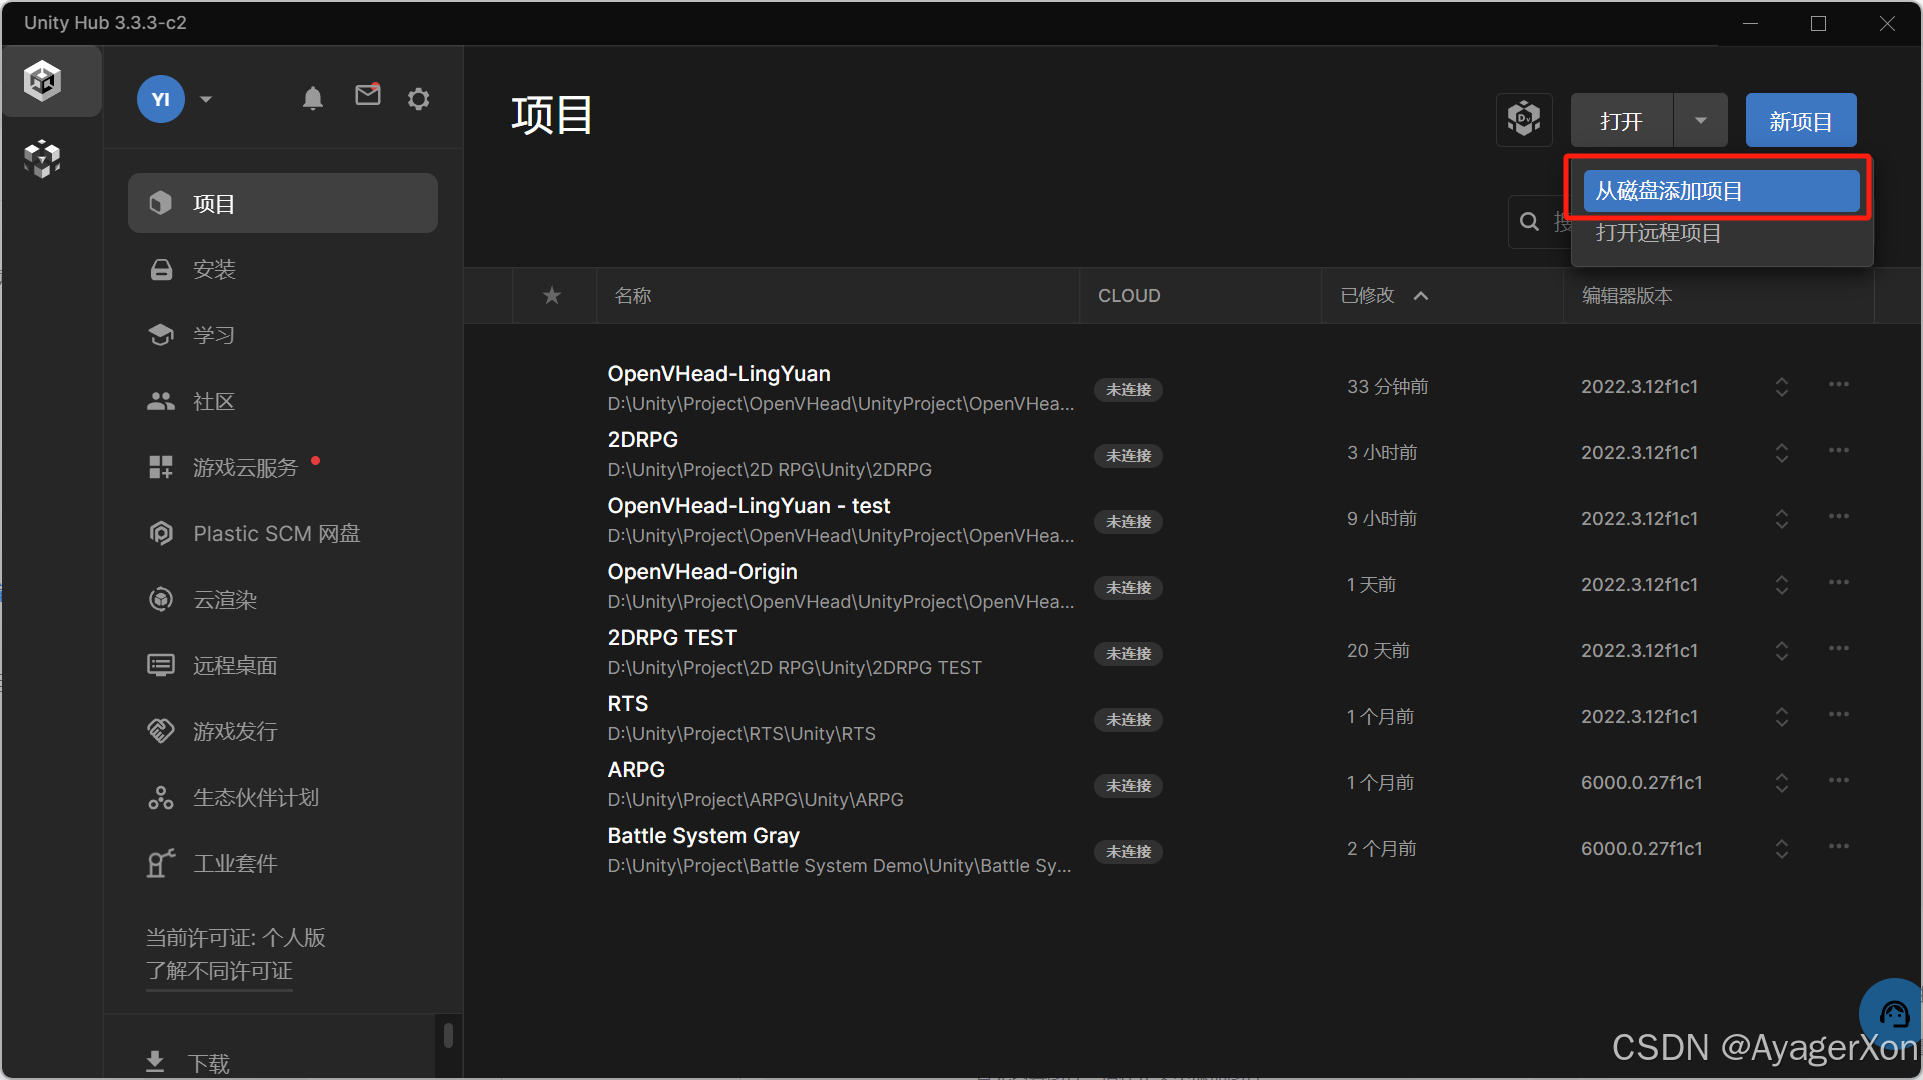Image resolution: width=1923 pixels, height=1080 pixels.
Task: Sort by the star favorites column
Action: click(x=552, y=296)
